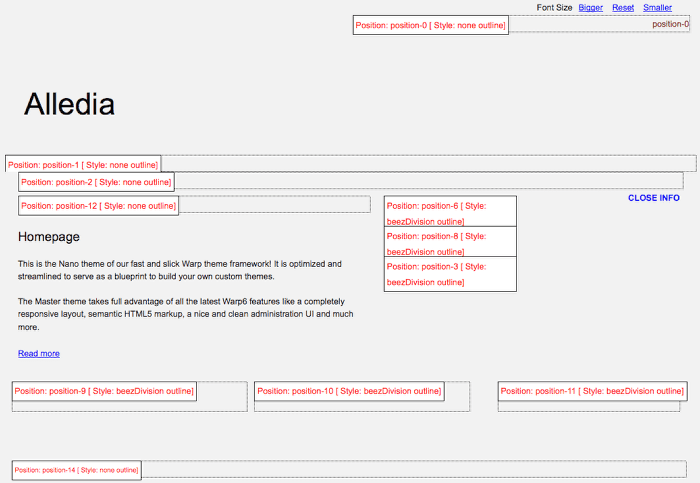The height and width of the screenshot is (483, 700).
Task: Click the Reset font size link
Action: coord(623,8)
